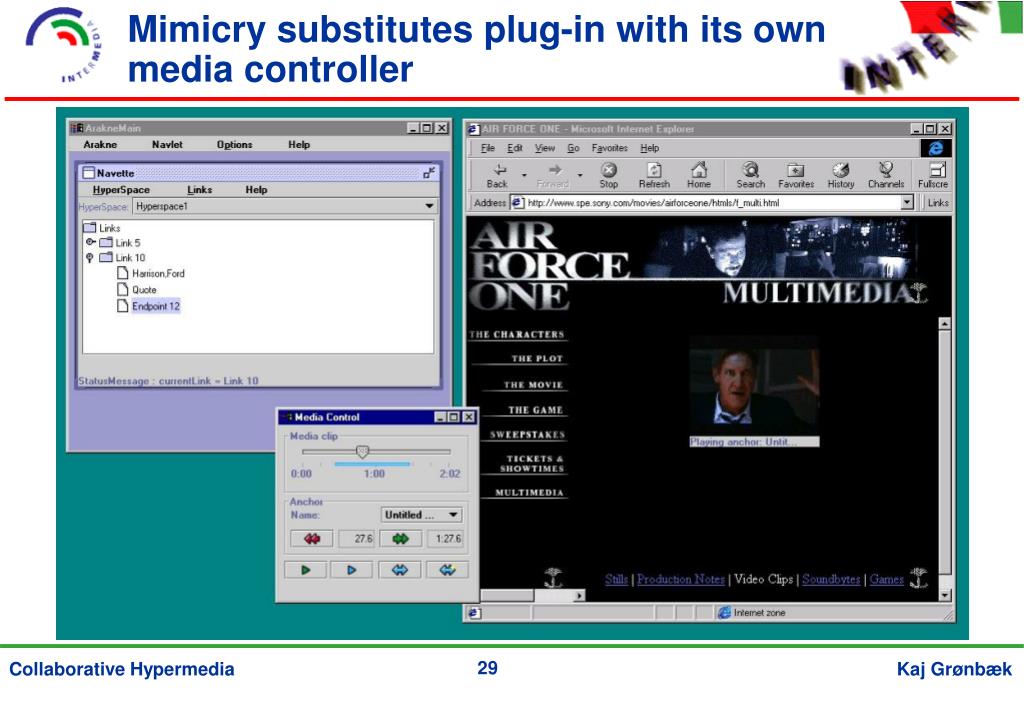
Task: Click blue double-arrow button next to blue play
Action: [399, 570]
